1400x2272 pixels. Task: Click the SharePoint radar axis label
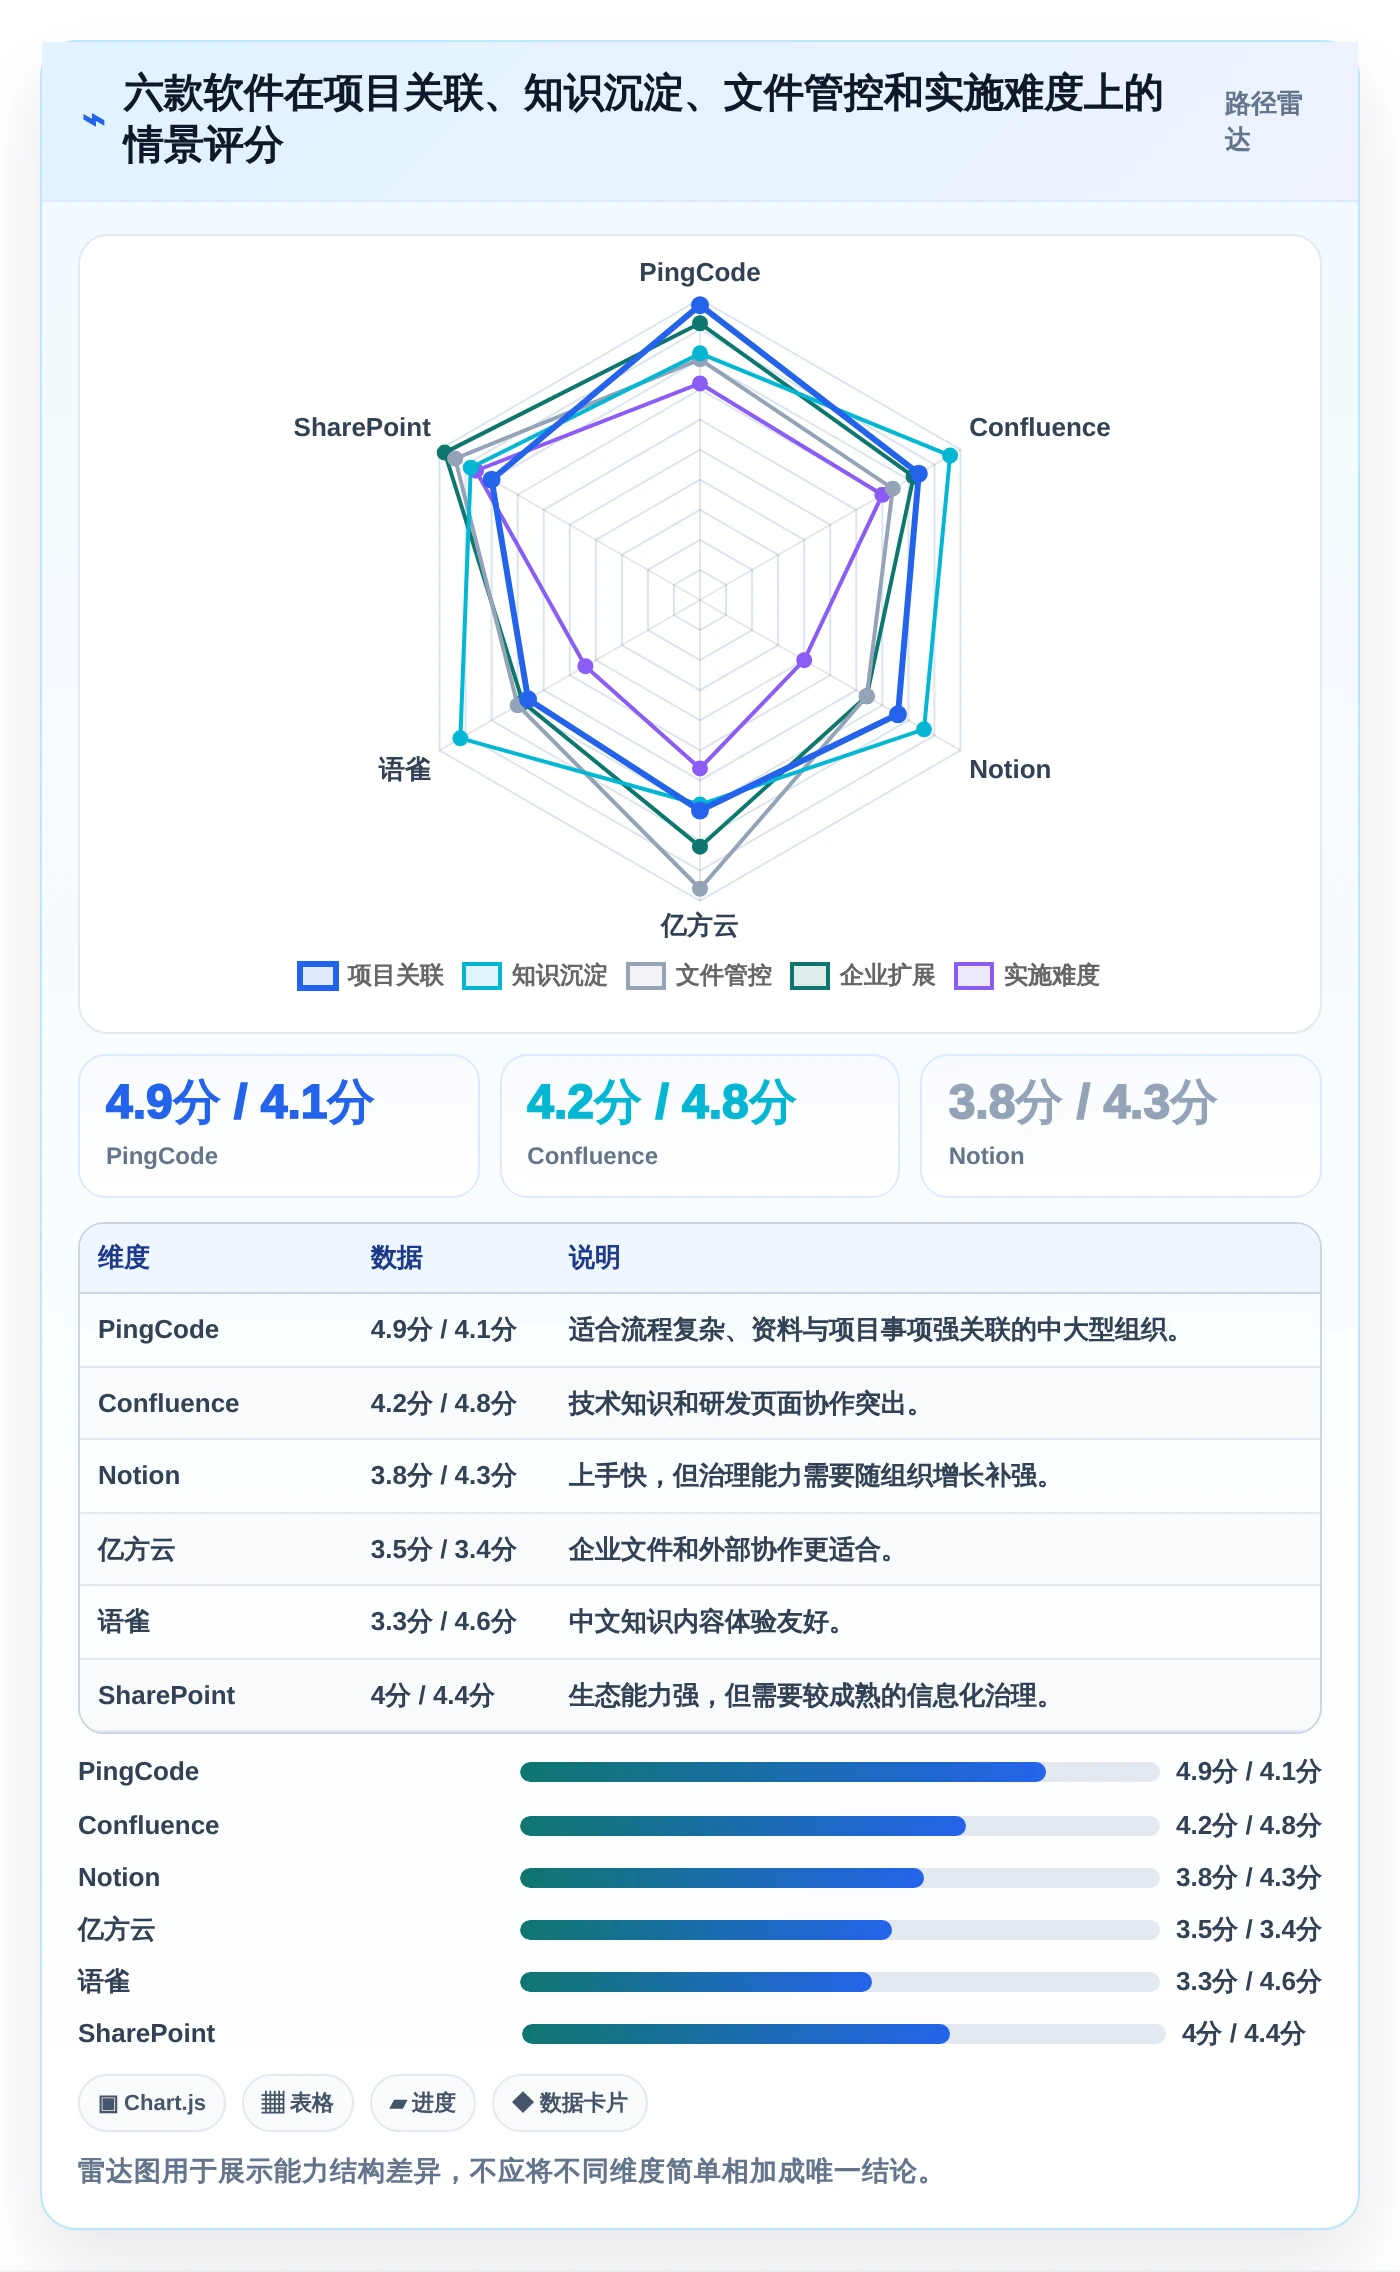[x=362, y=427]
